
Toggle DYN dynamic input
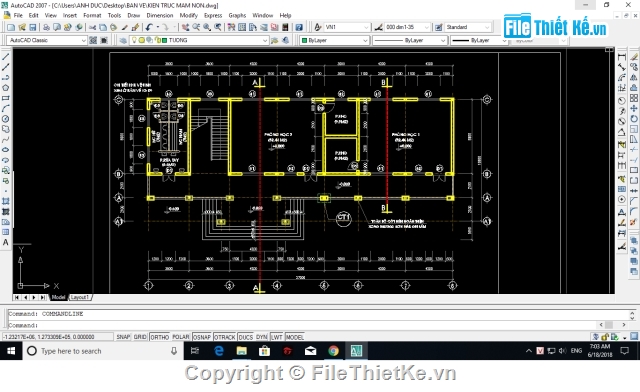(x=262, y=337)
